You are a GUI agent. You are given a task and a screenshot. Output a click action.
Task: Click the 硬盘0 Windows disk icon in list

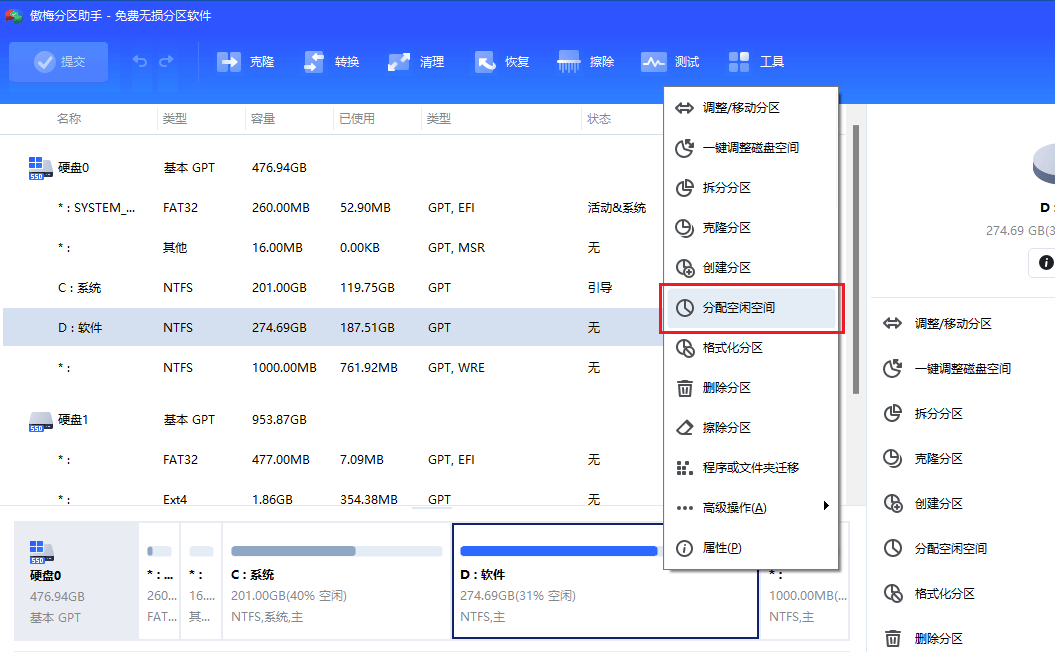(40, 168)
